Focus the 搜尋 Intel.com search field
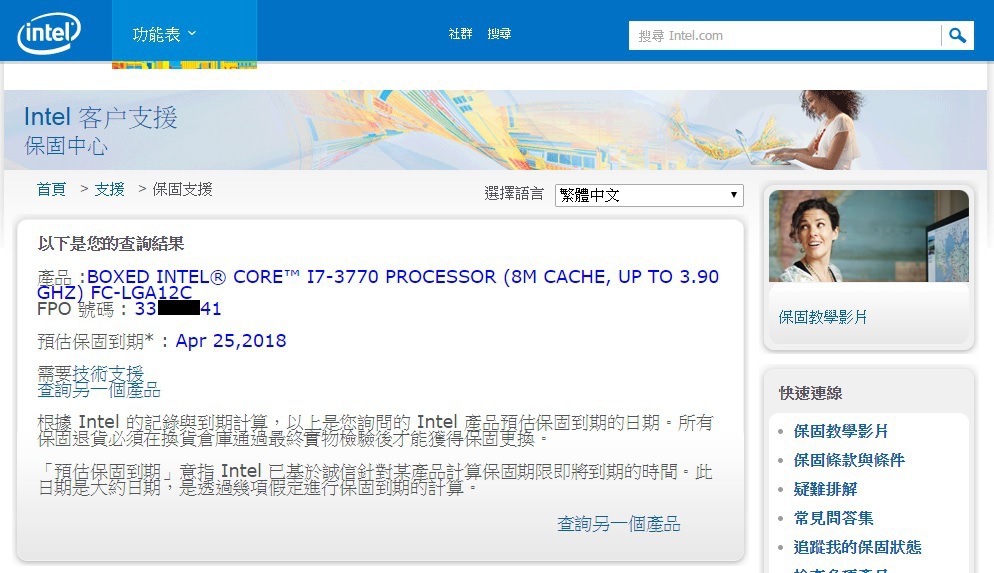This screenshot has width=994, height=573. [x=785, y=35]
